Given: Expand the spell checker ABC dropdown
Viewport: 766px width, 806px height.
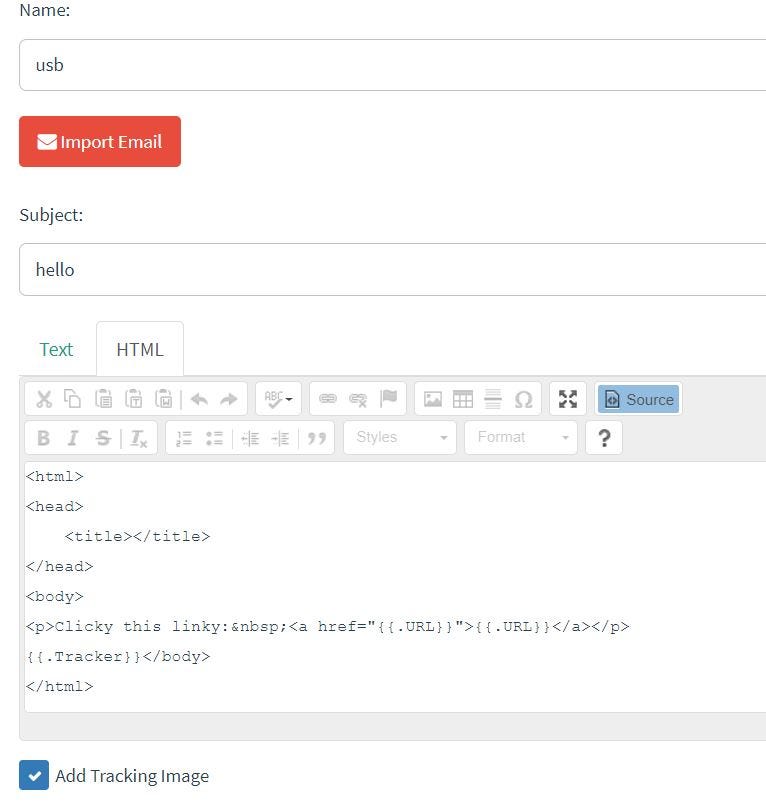Looking at the screenshot, I should 278,399.
